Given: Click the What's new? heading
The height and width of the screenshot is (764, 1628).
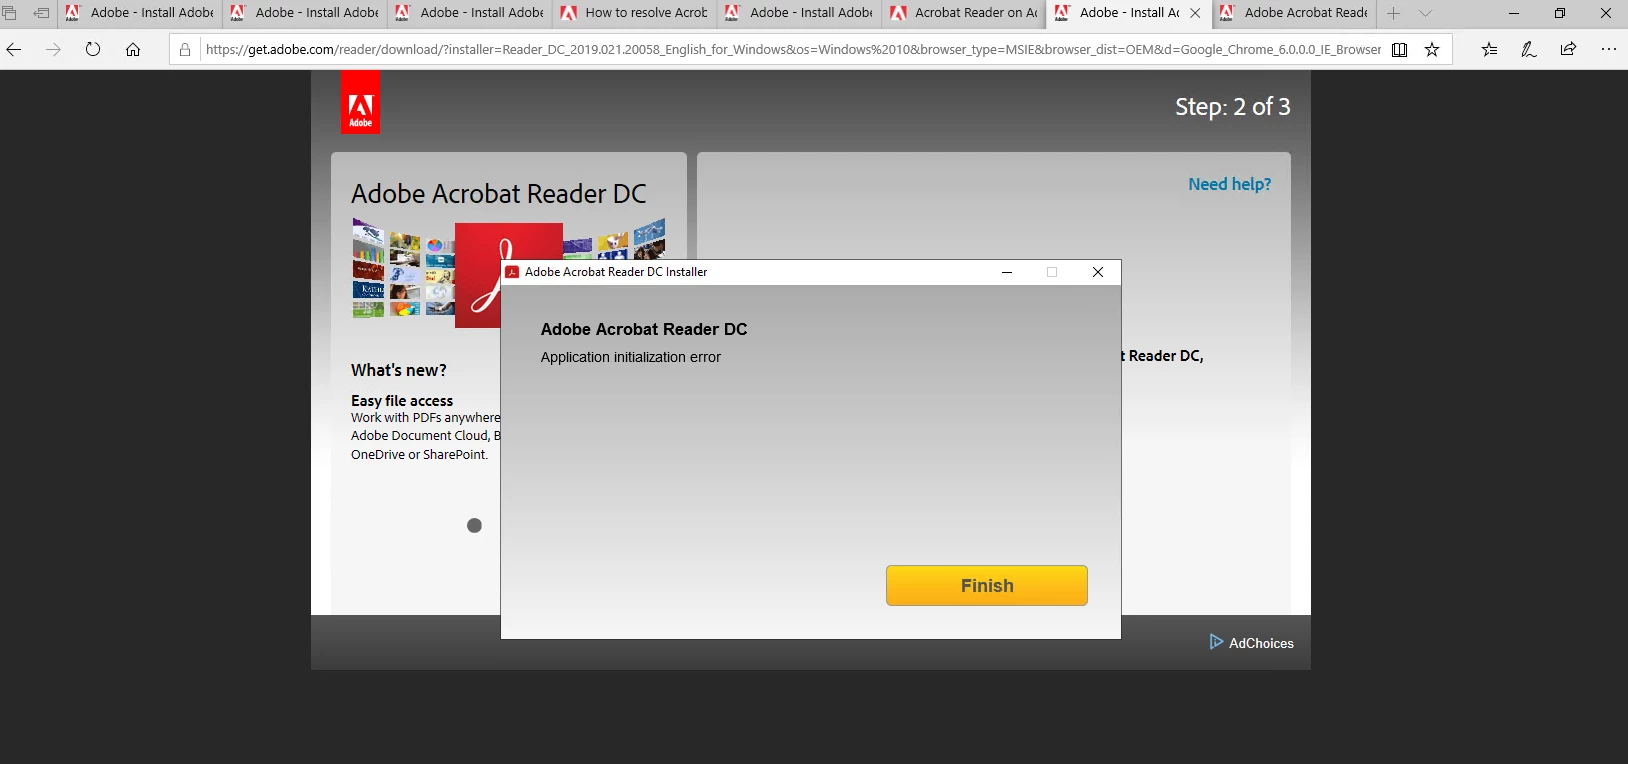Looking at the screenshot, I should click(x=399, y=370).
